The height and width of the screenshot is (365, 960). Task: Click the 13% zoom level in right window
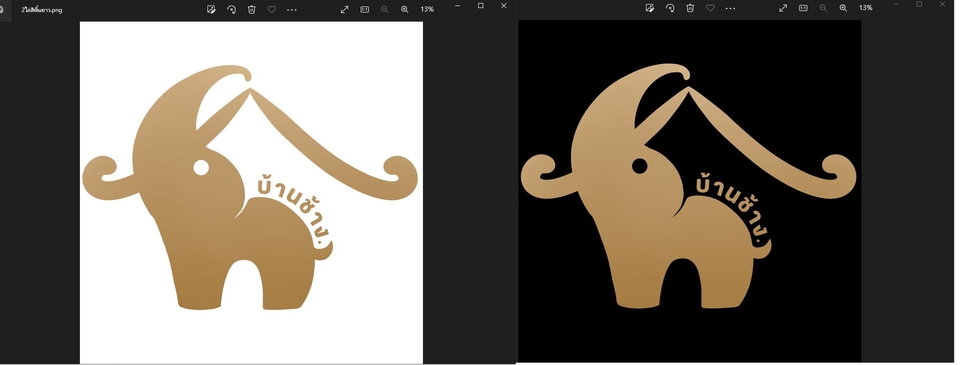(866, 8)
